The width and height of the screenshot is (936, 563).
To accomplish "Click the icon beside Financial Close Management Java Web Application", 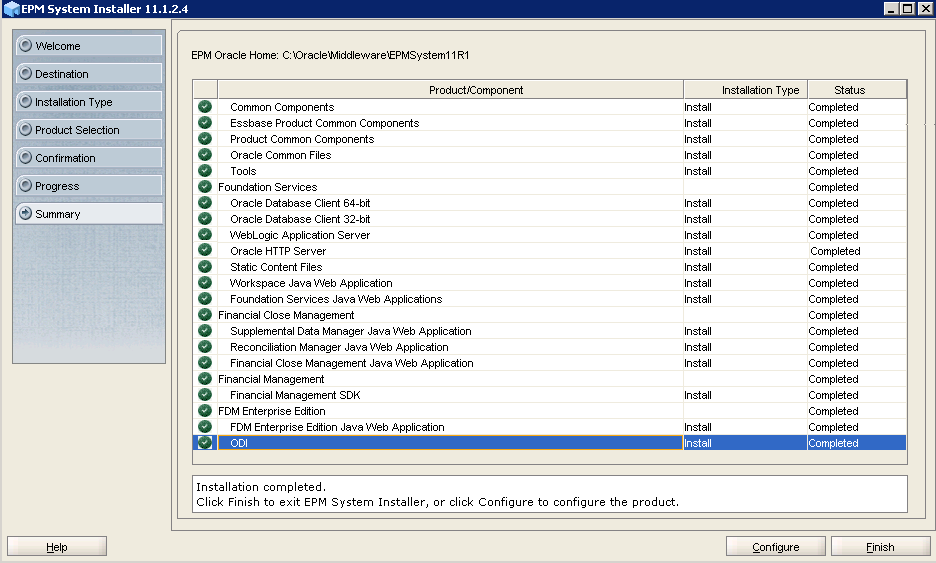I will pyautogui.click(x=205, y=363).
